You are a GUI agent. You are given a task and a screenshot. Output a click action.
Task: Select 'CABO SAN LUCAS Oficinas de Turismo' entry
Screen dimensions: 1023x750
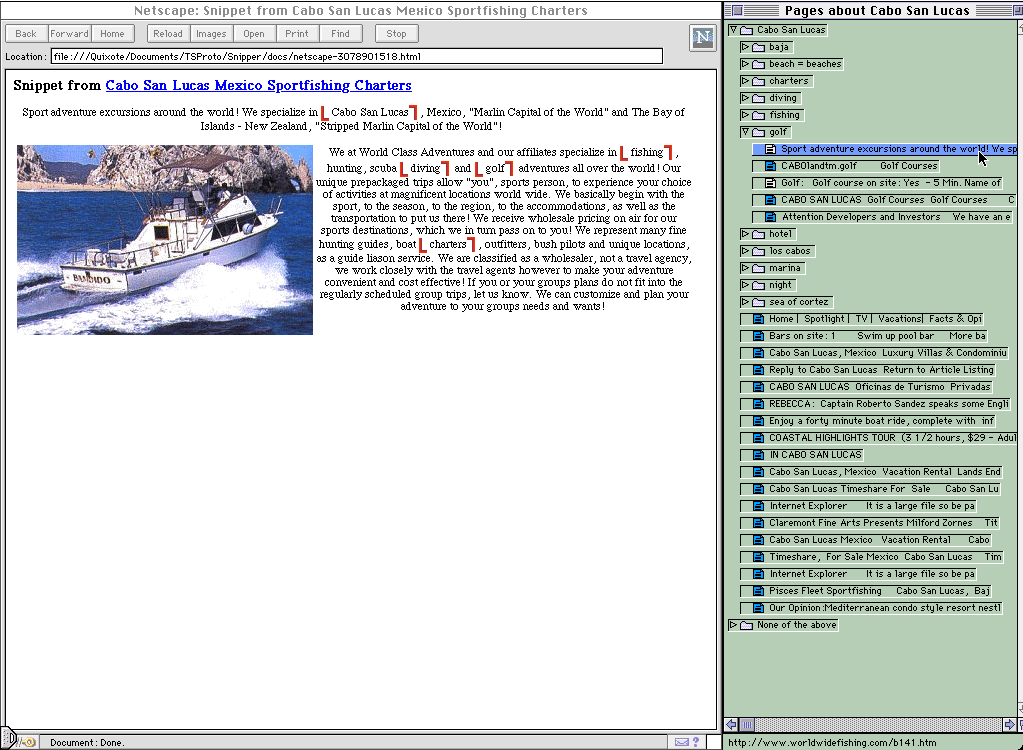[867, 387]
